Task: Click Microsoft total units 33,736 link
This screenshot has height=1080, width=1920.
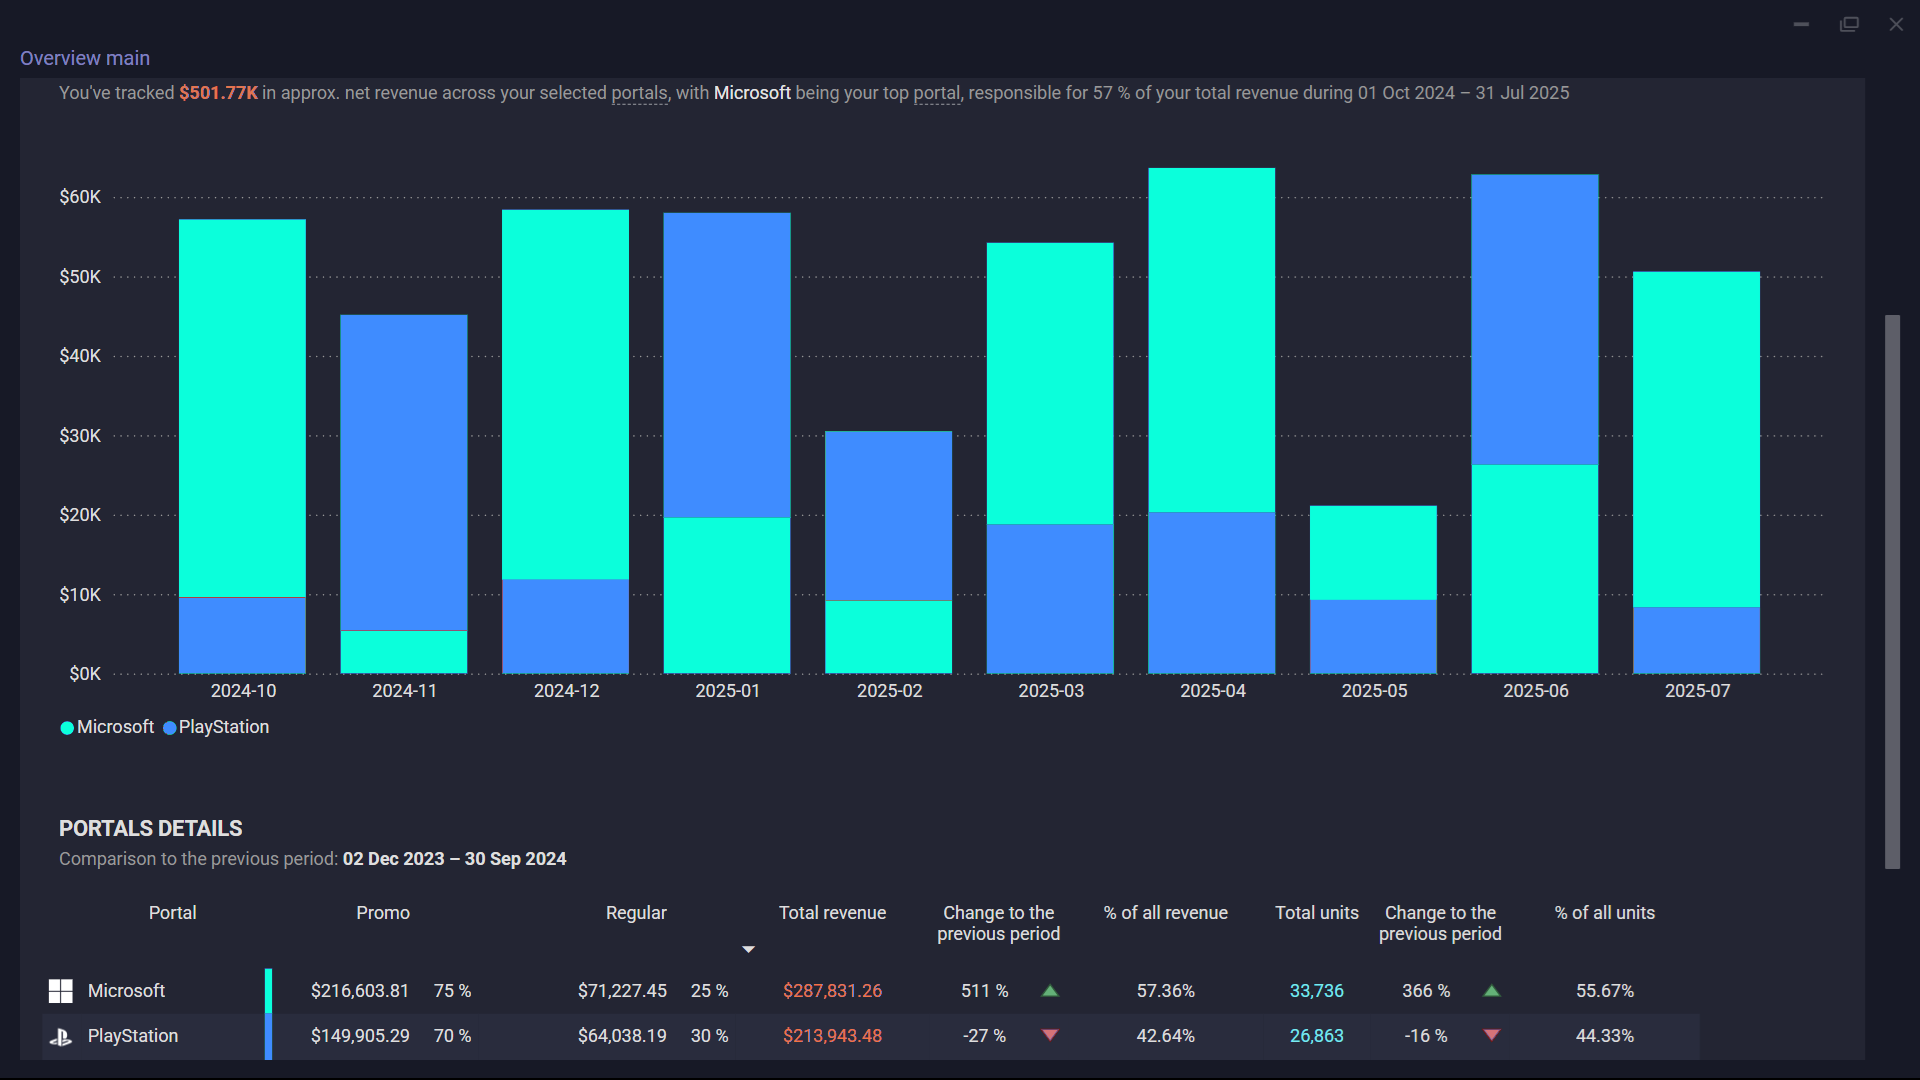Action: [x=1316, y=991]
